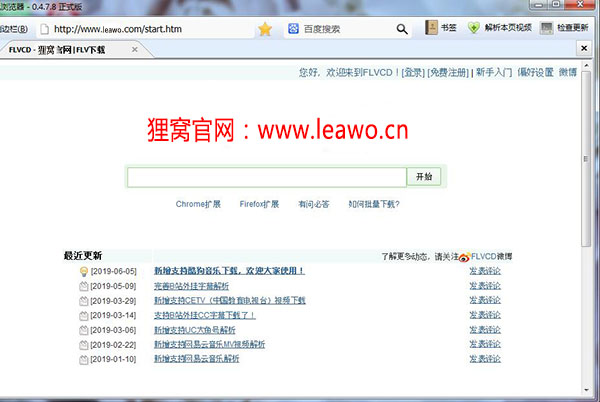Click 发表评论 on the 2019-01-10 row

click(485, 359)
